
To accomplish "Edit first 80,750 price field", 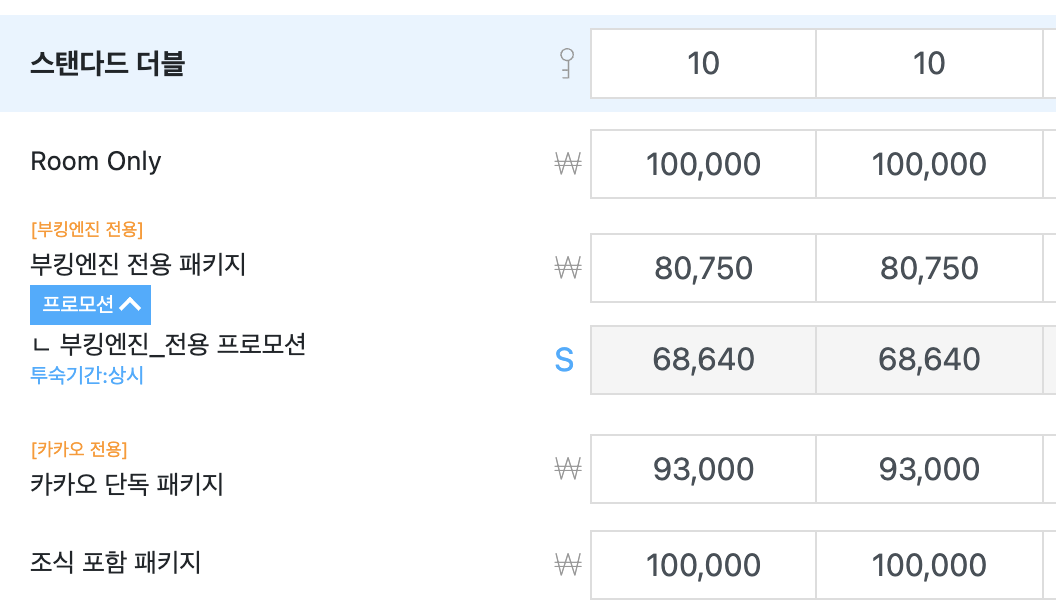I will point(703,267).
